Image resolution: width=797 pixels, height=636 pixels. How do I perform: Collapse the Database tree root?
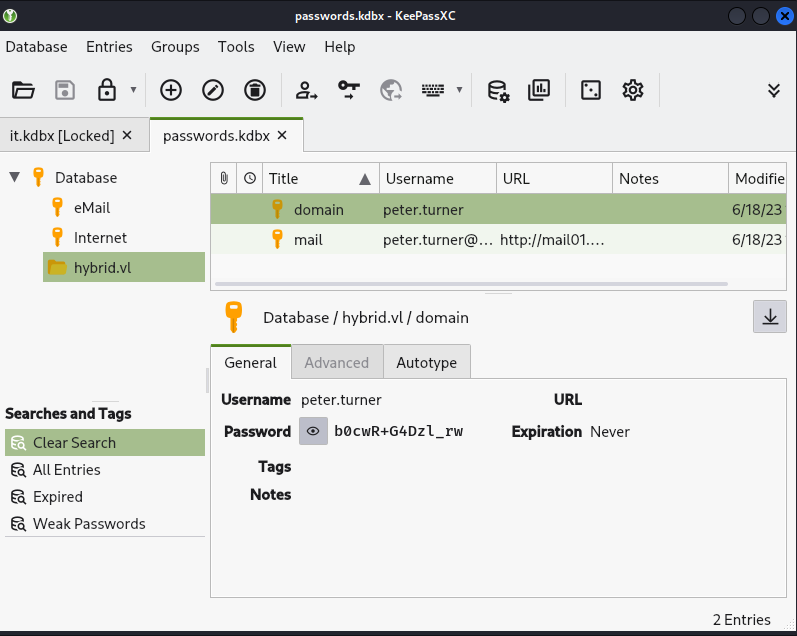click(15, 177)
